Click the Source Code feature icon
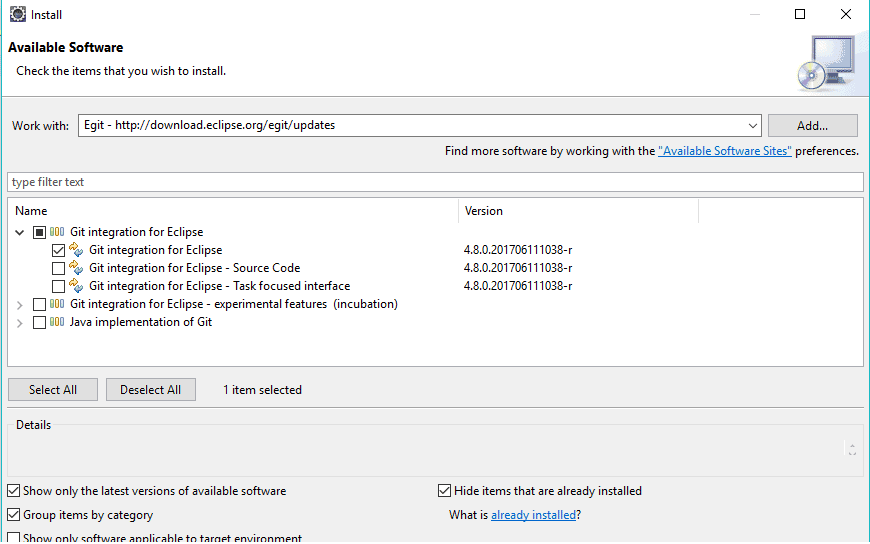870x544 pixels. tap(76, 268)
